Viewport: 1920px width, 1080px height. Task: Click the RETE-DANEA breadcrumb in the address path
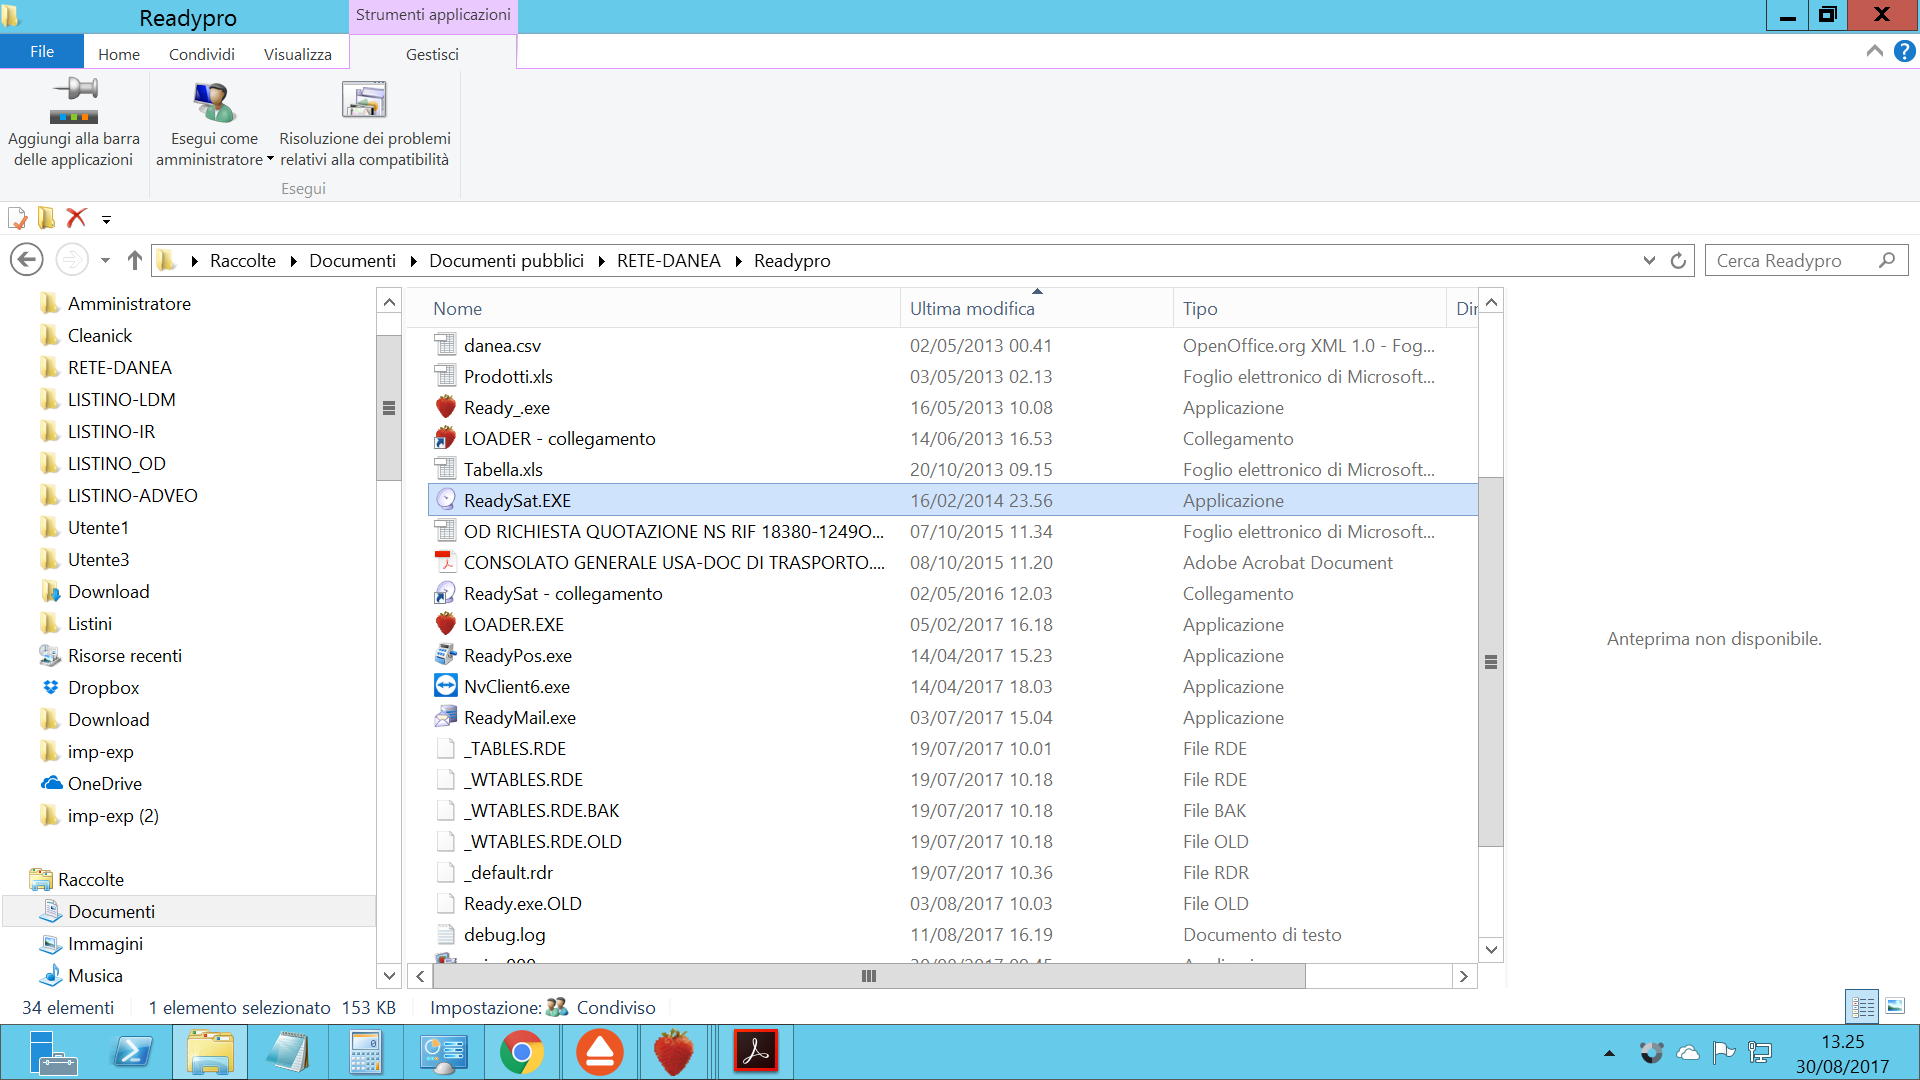(668, 261)
